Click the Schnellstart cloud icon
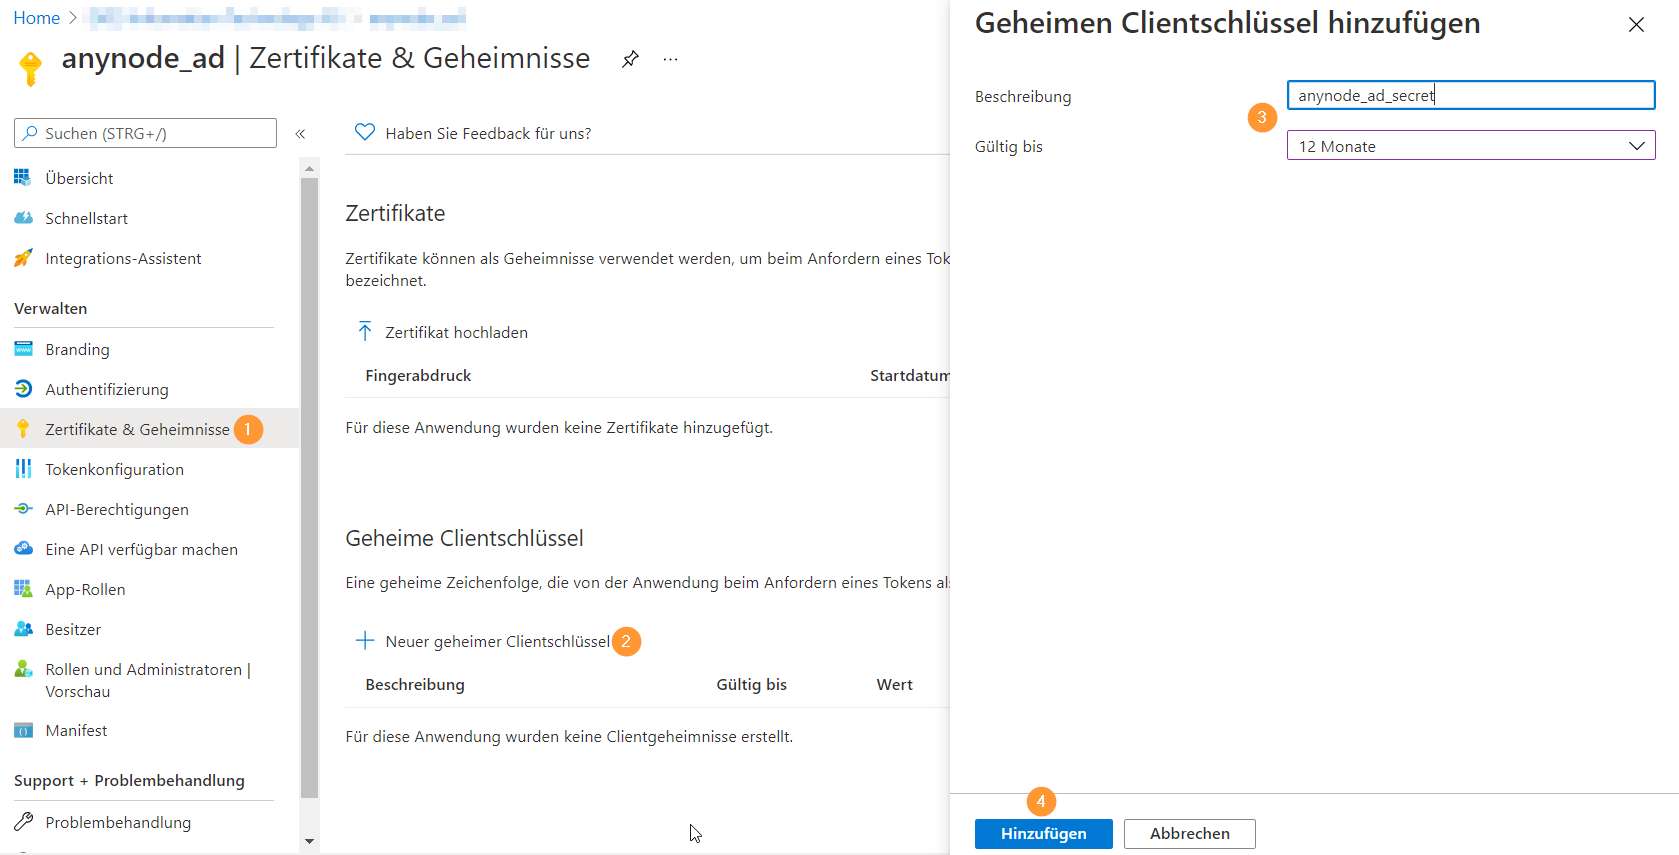Viewport: 1679px width, 855px height. (23, 218)
